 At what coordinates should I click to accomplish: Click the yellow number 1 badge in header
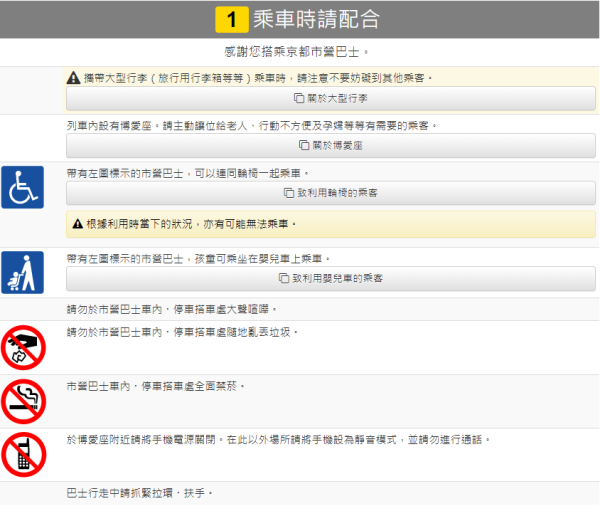(x=232, y=19)
